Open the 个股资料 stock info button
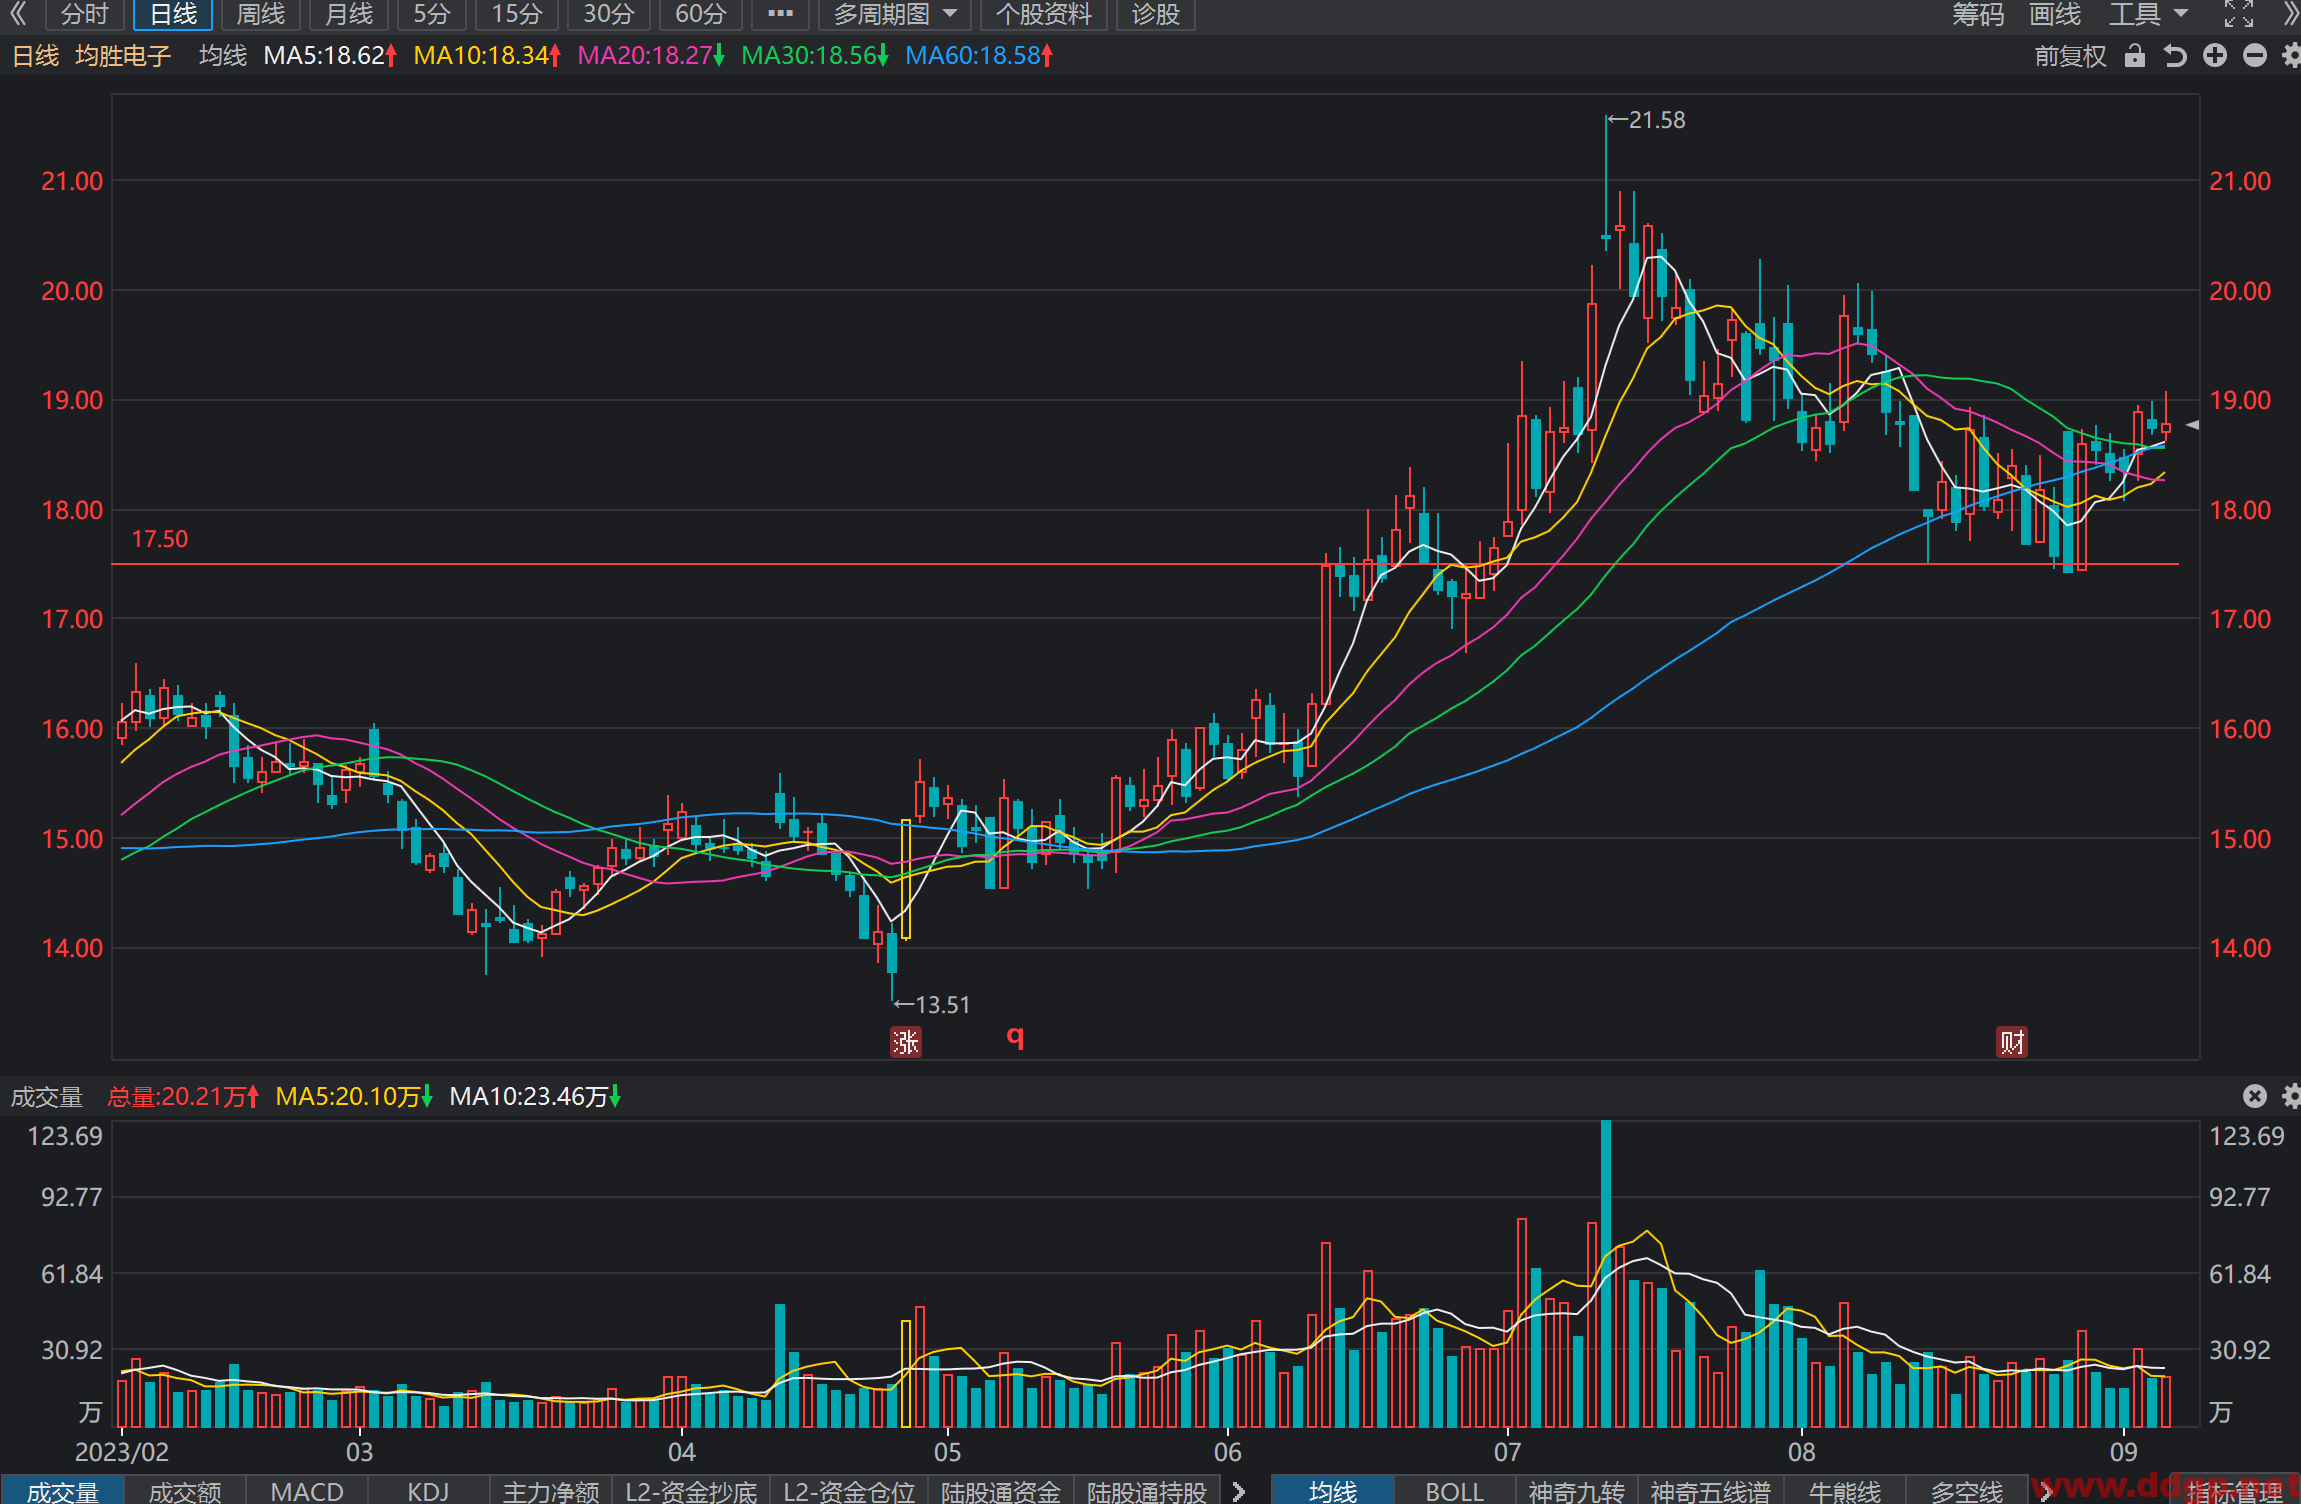 click(x=1043, y=14)
